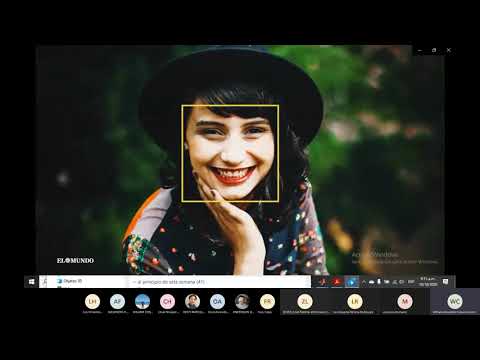Select participant with blue sky photo

[x=142, y=301]
